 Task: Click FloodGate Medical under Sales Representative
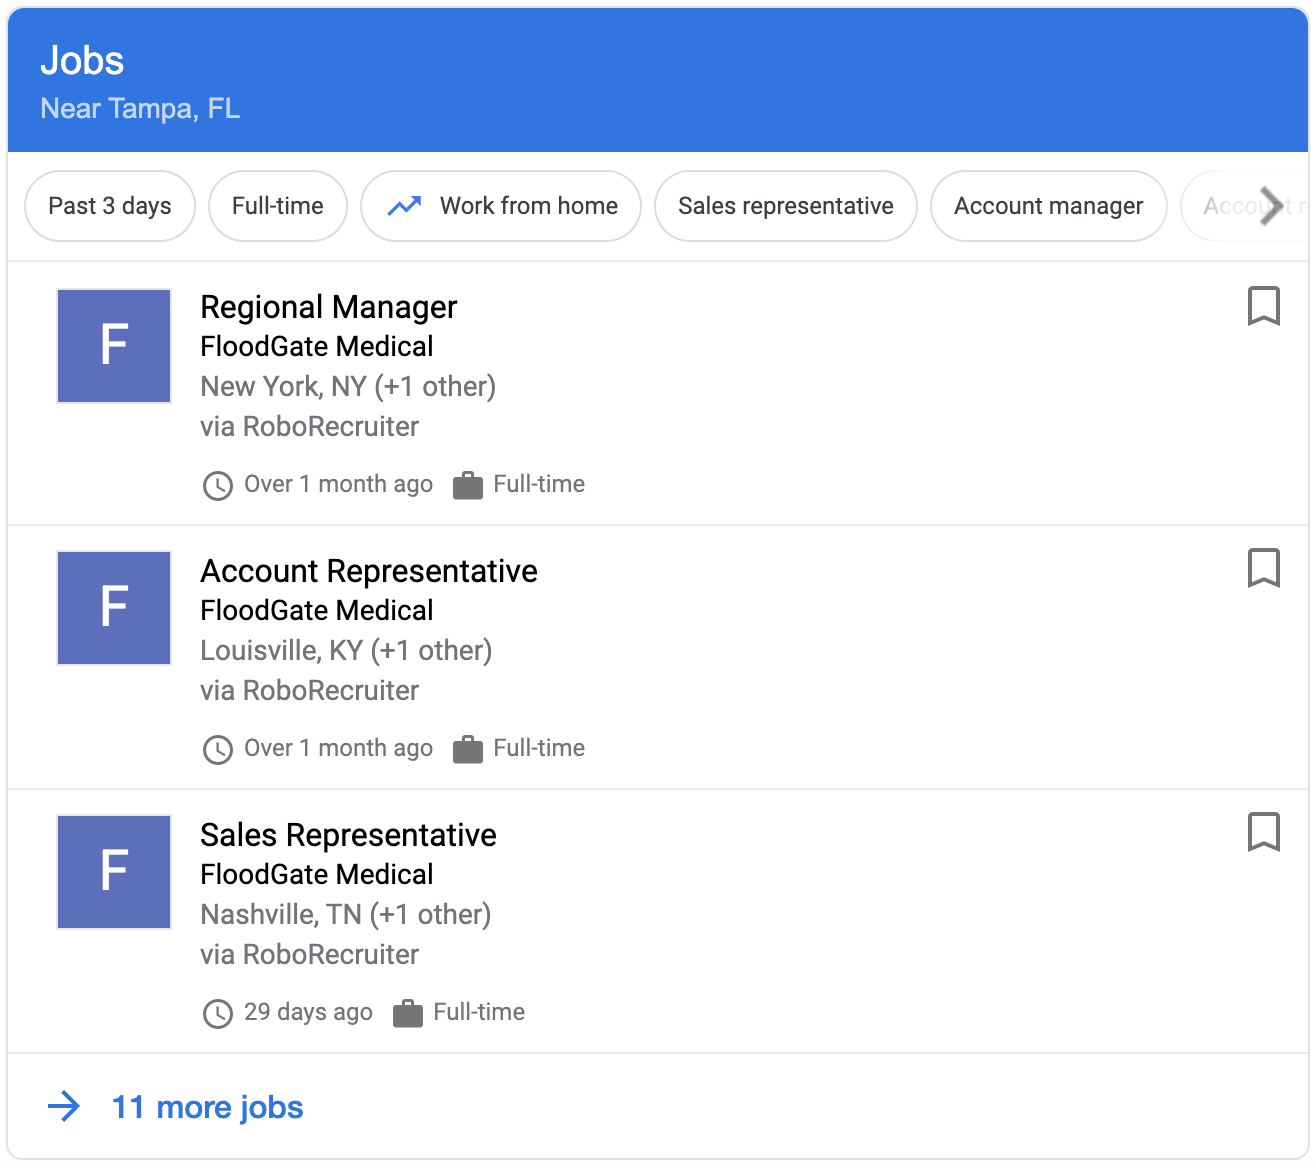(317, 874)
